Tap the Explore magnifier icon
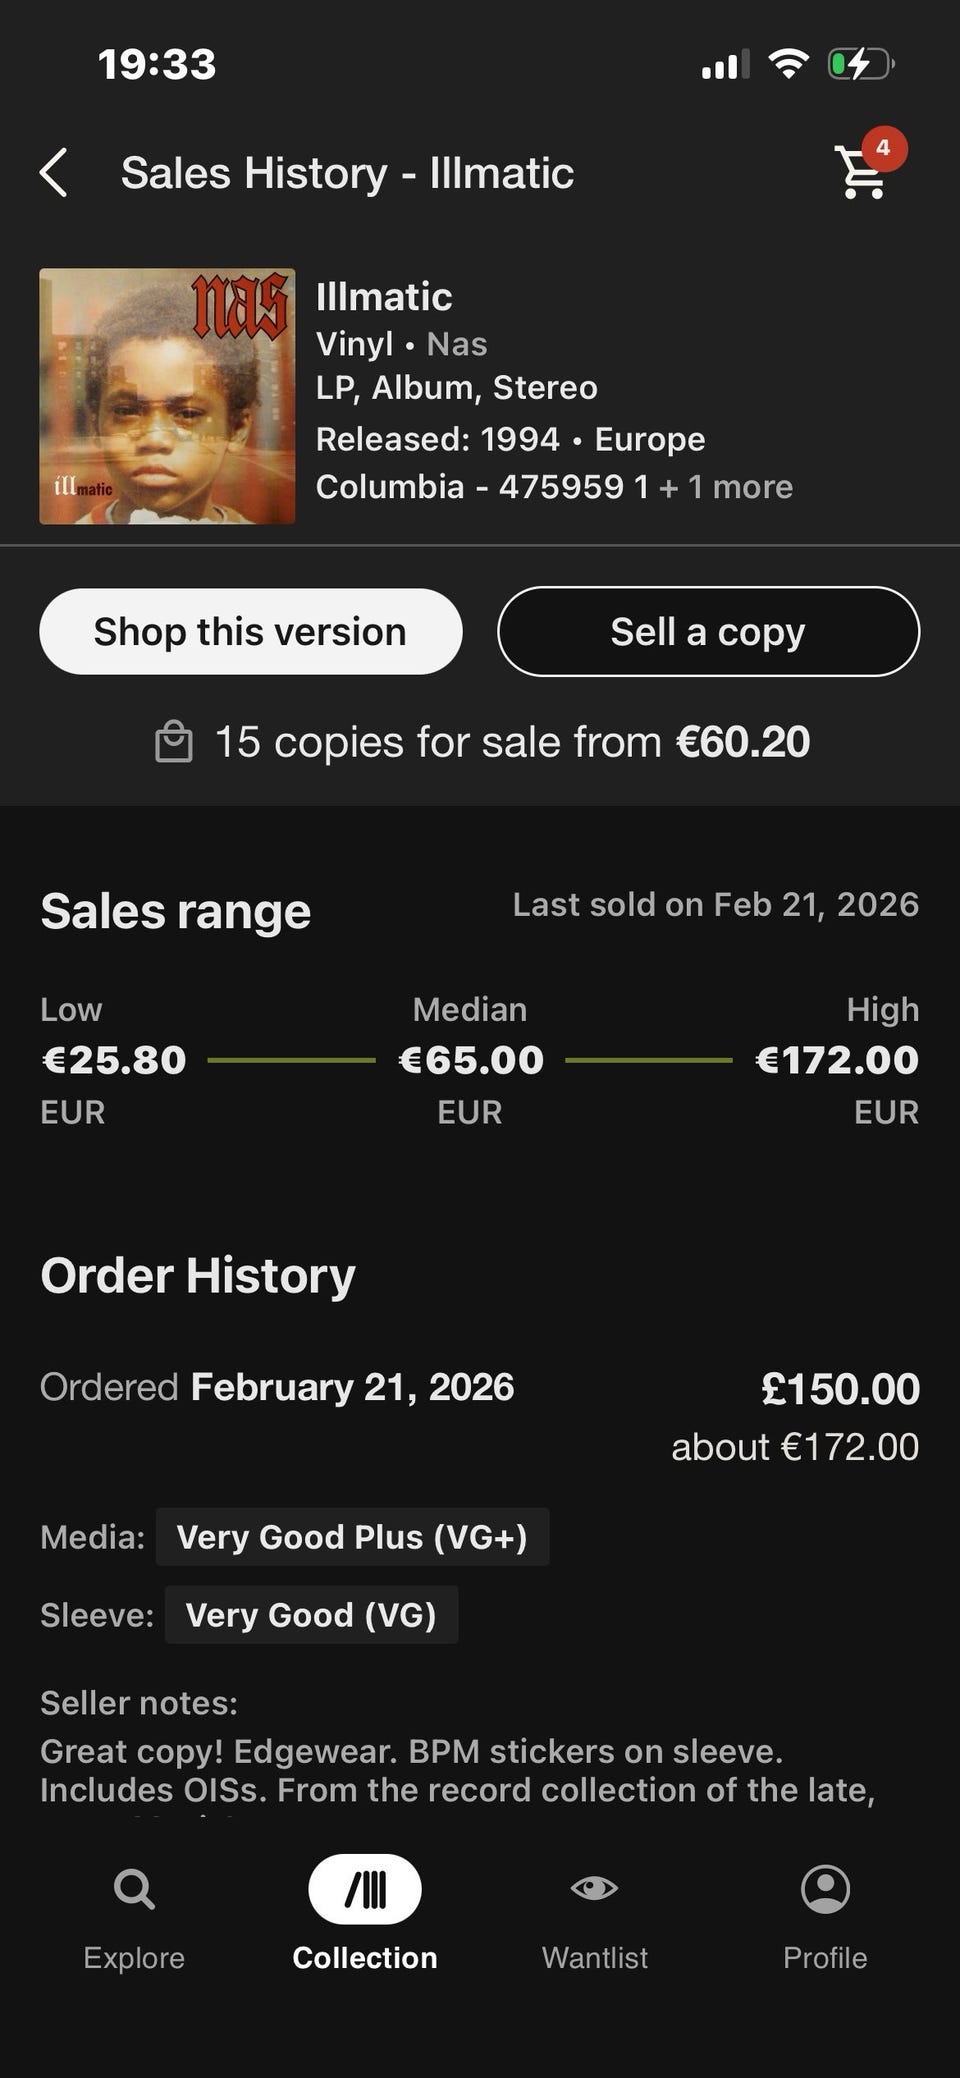 pos(134,1889)
